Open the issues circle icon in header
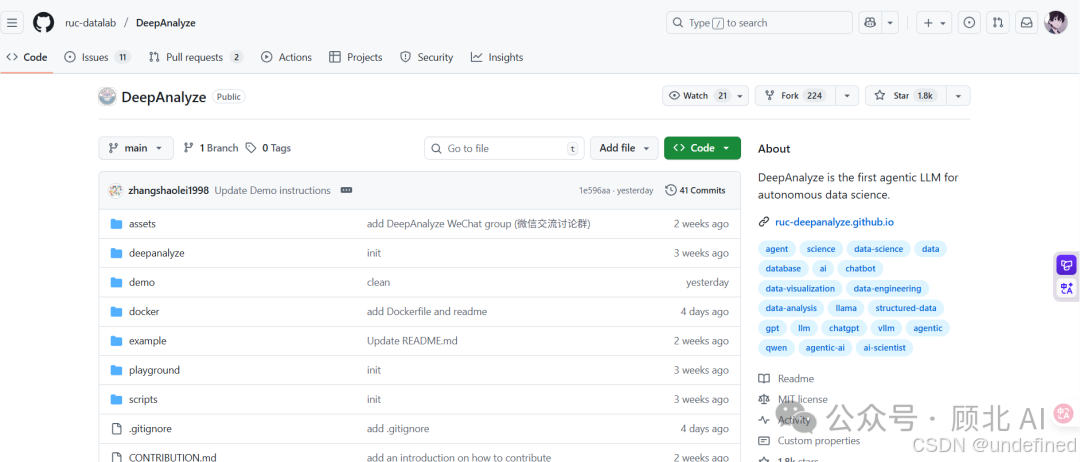This screenshot has width=1080, height=462. 969,23
